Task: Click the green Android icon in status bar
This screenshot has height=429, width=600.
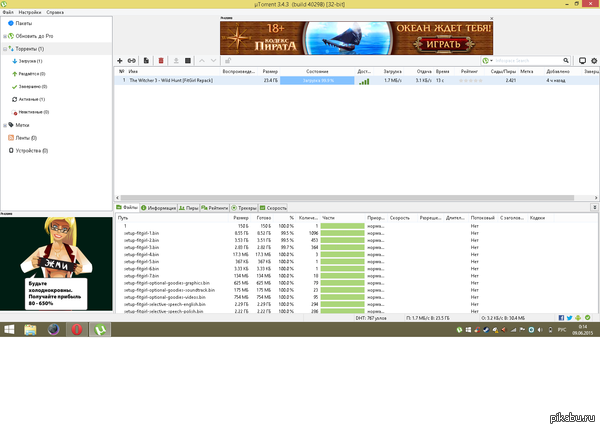Action: [x=578, y=318]
